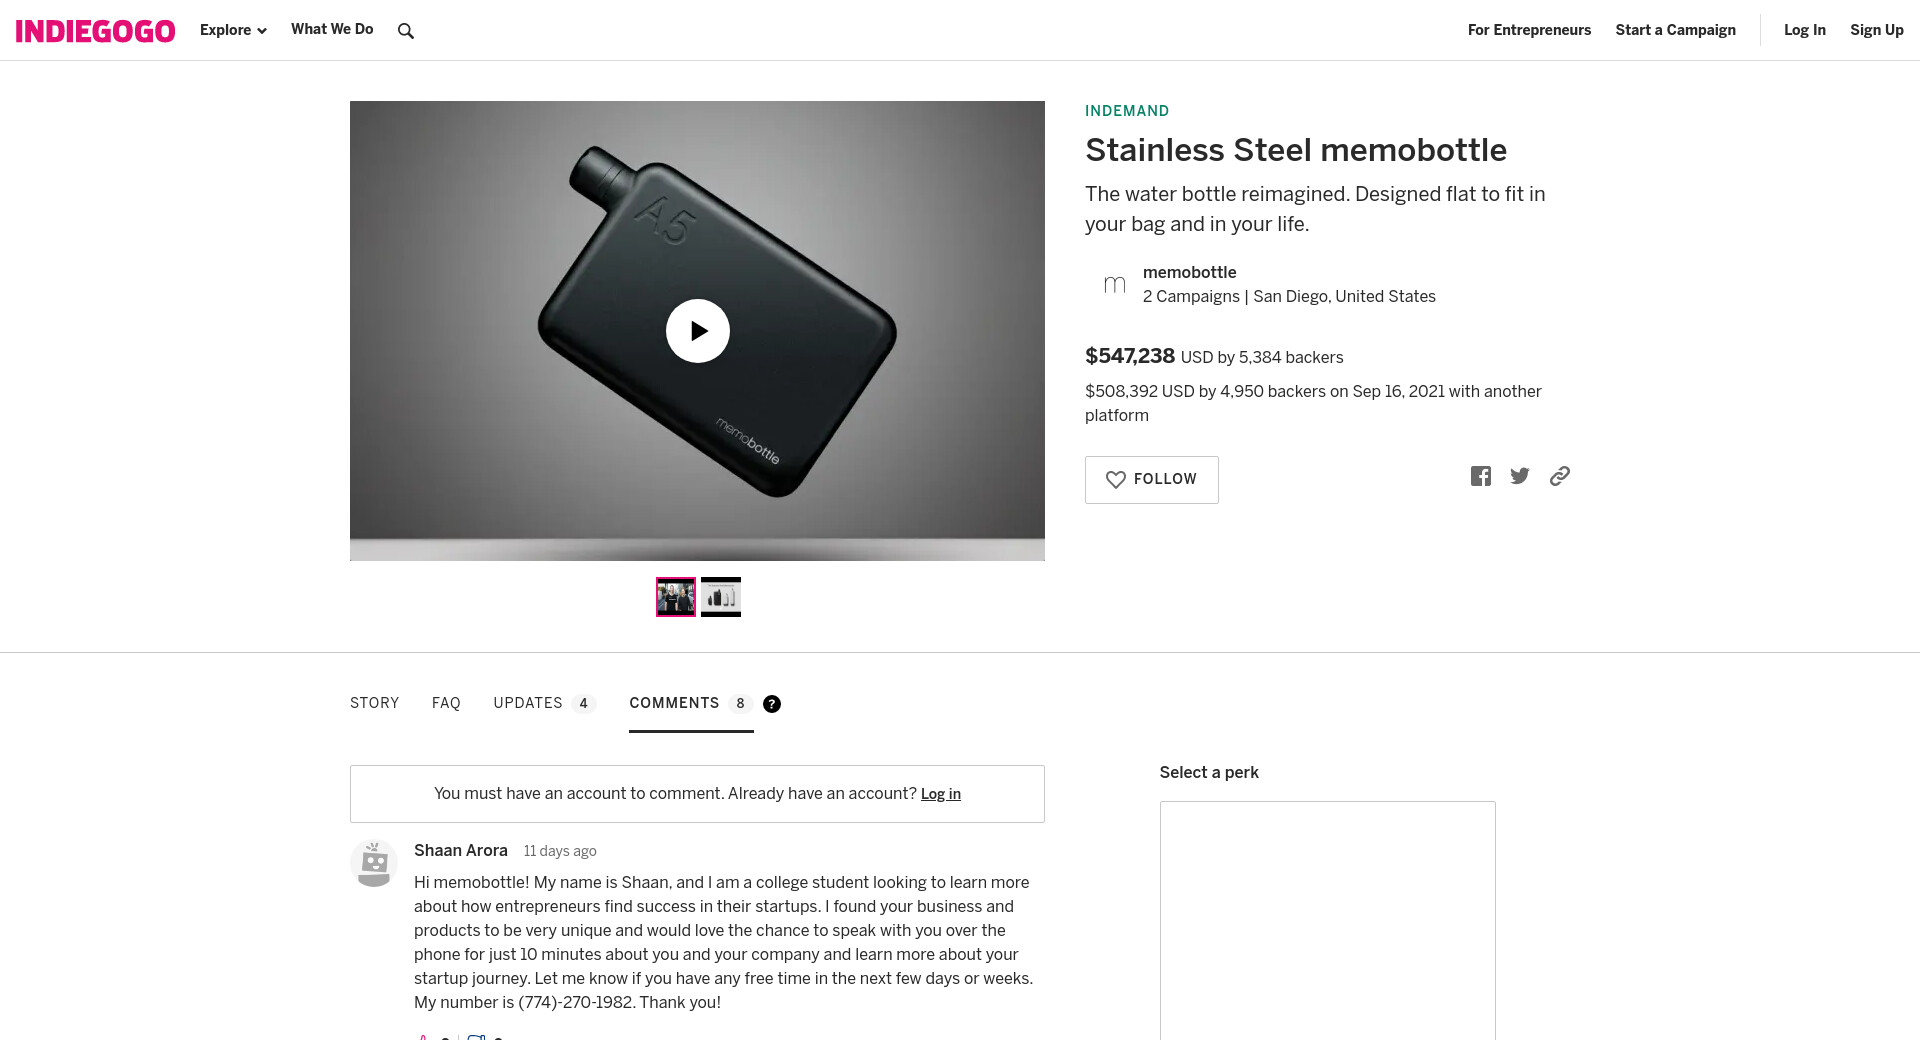Copy campaign link icon
The width and height of the screenshot is (1920, 1040).
coord(1560,476)
